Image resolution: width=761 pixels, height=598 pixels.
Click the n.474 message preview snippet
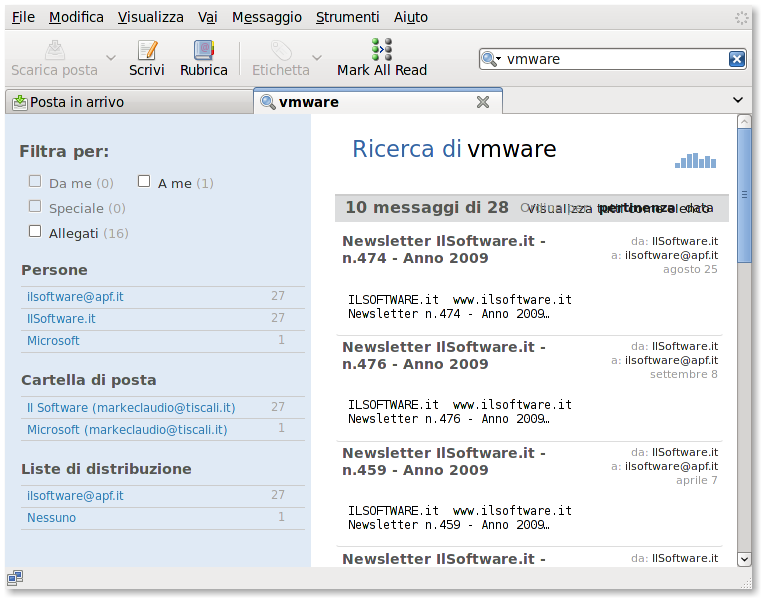pos(460,307)
